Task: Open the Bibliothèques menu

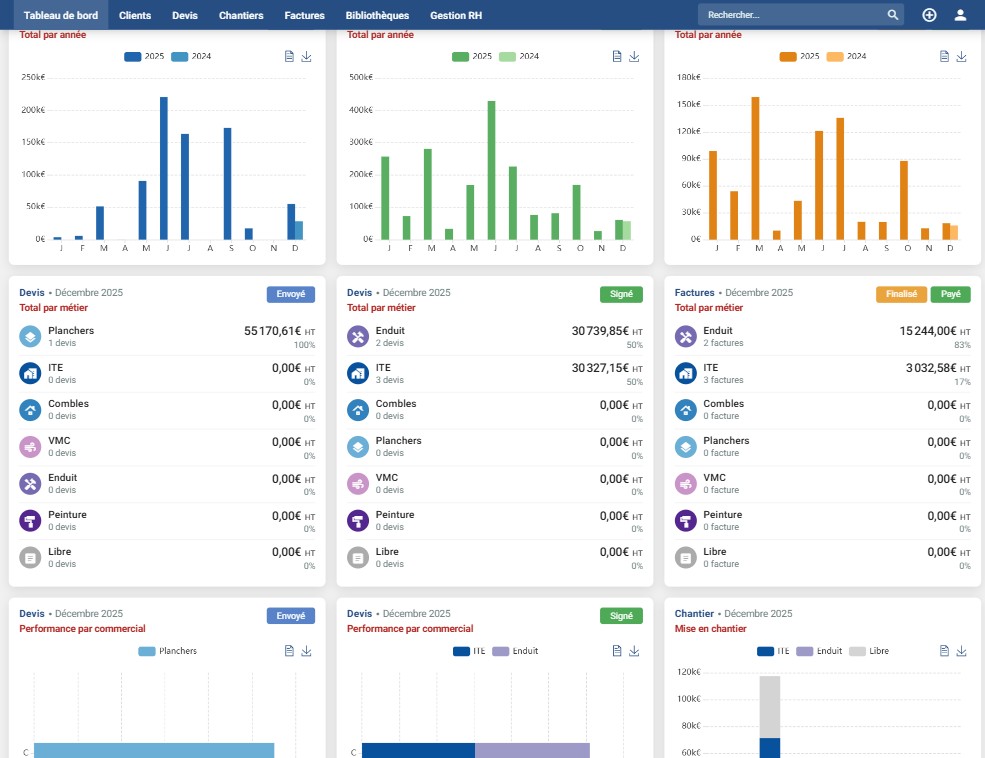Action: coord(377,15)
